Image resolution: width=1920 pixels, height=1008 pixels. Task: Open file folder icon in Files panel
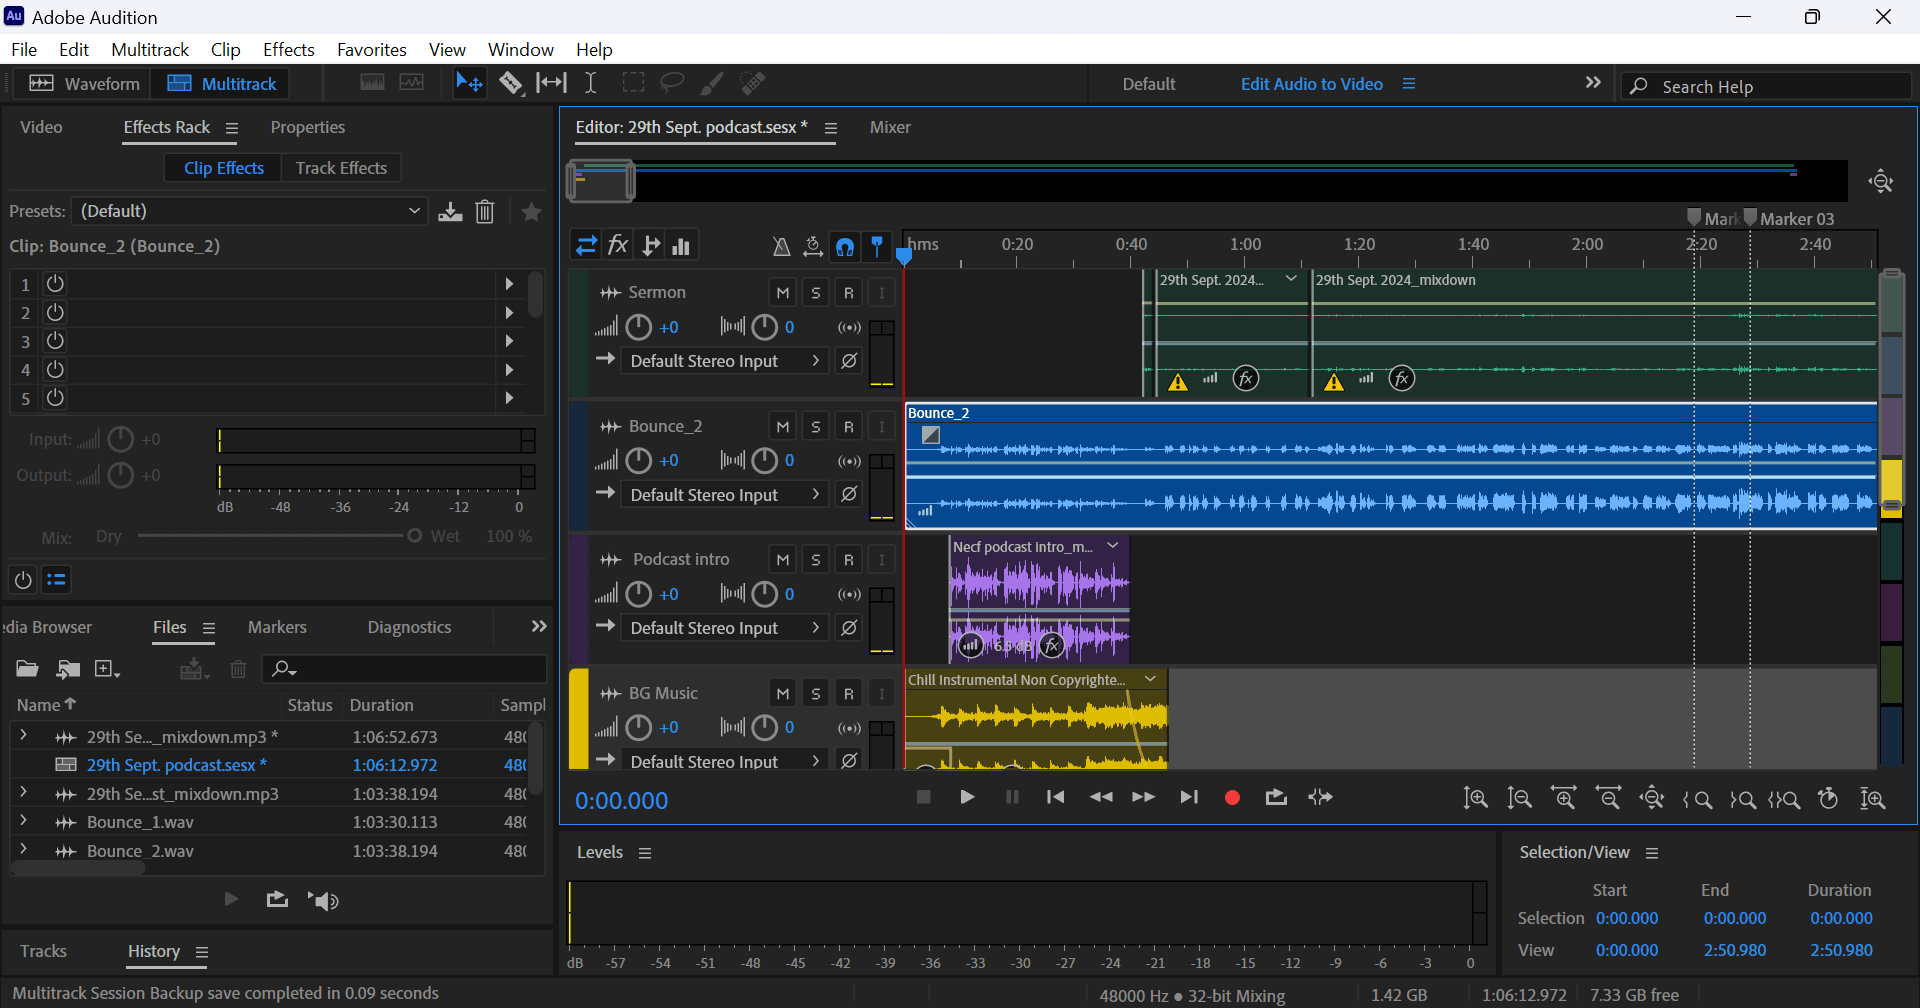coord(27,669)
